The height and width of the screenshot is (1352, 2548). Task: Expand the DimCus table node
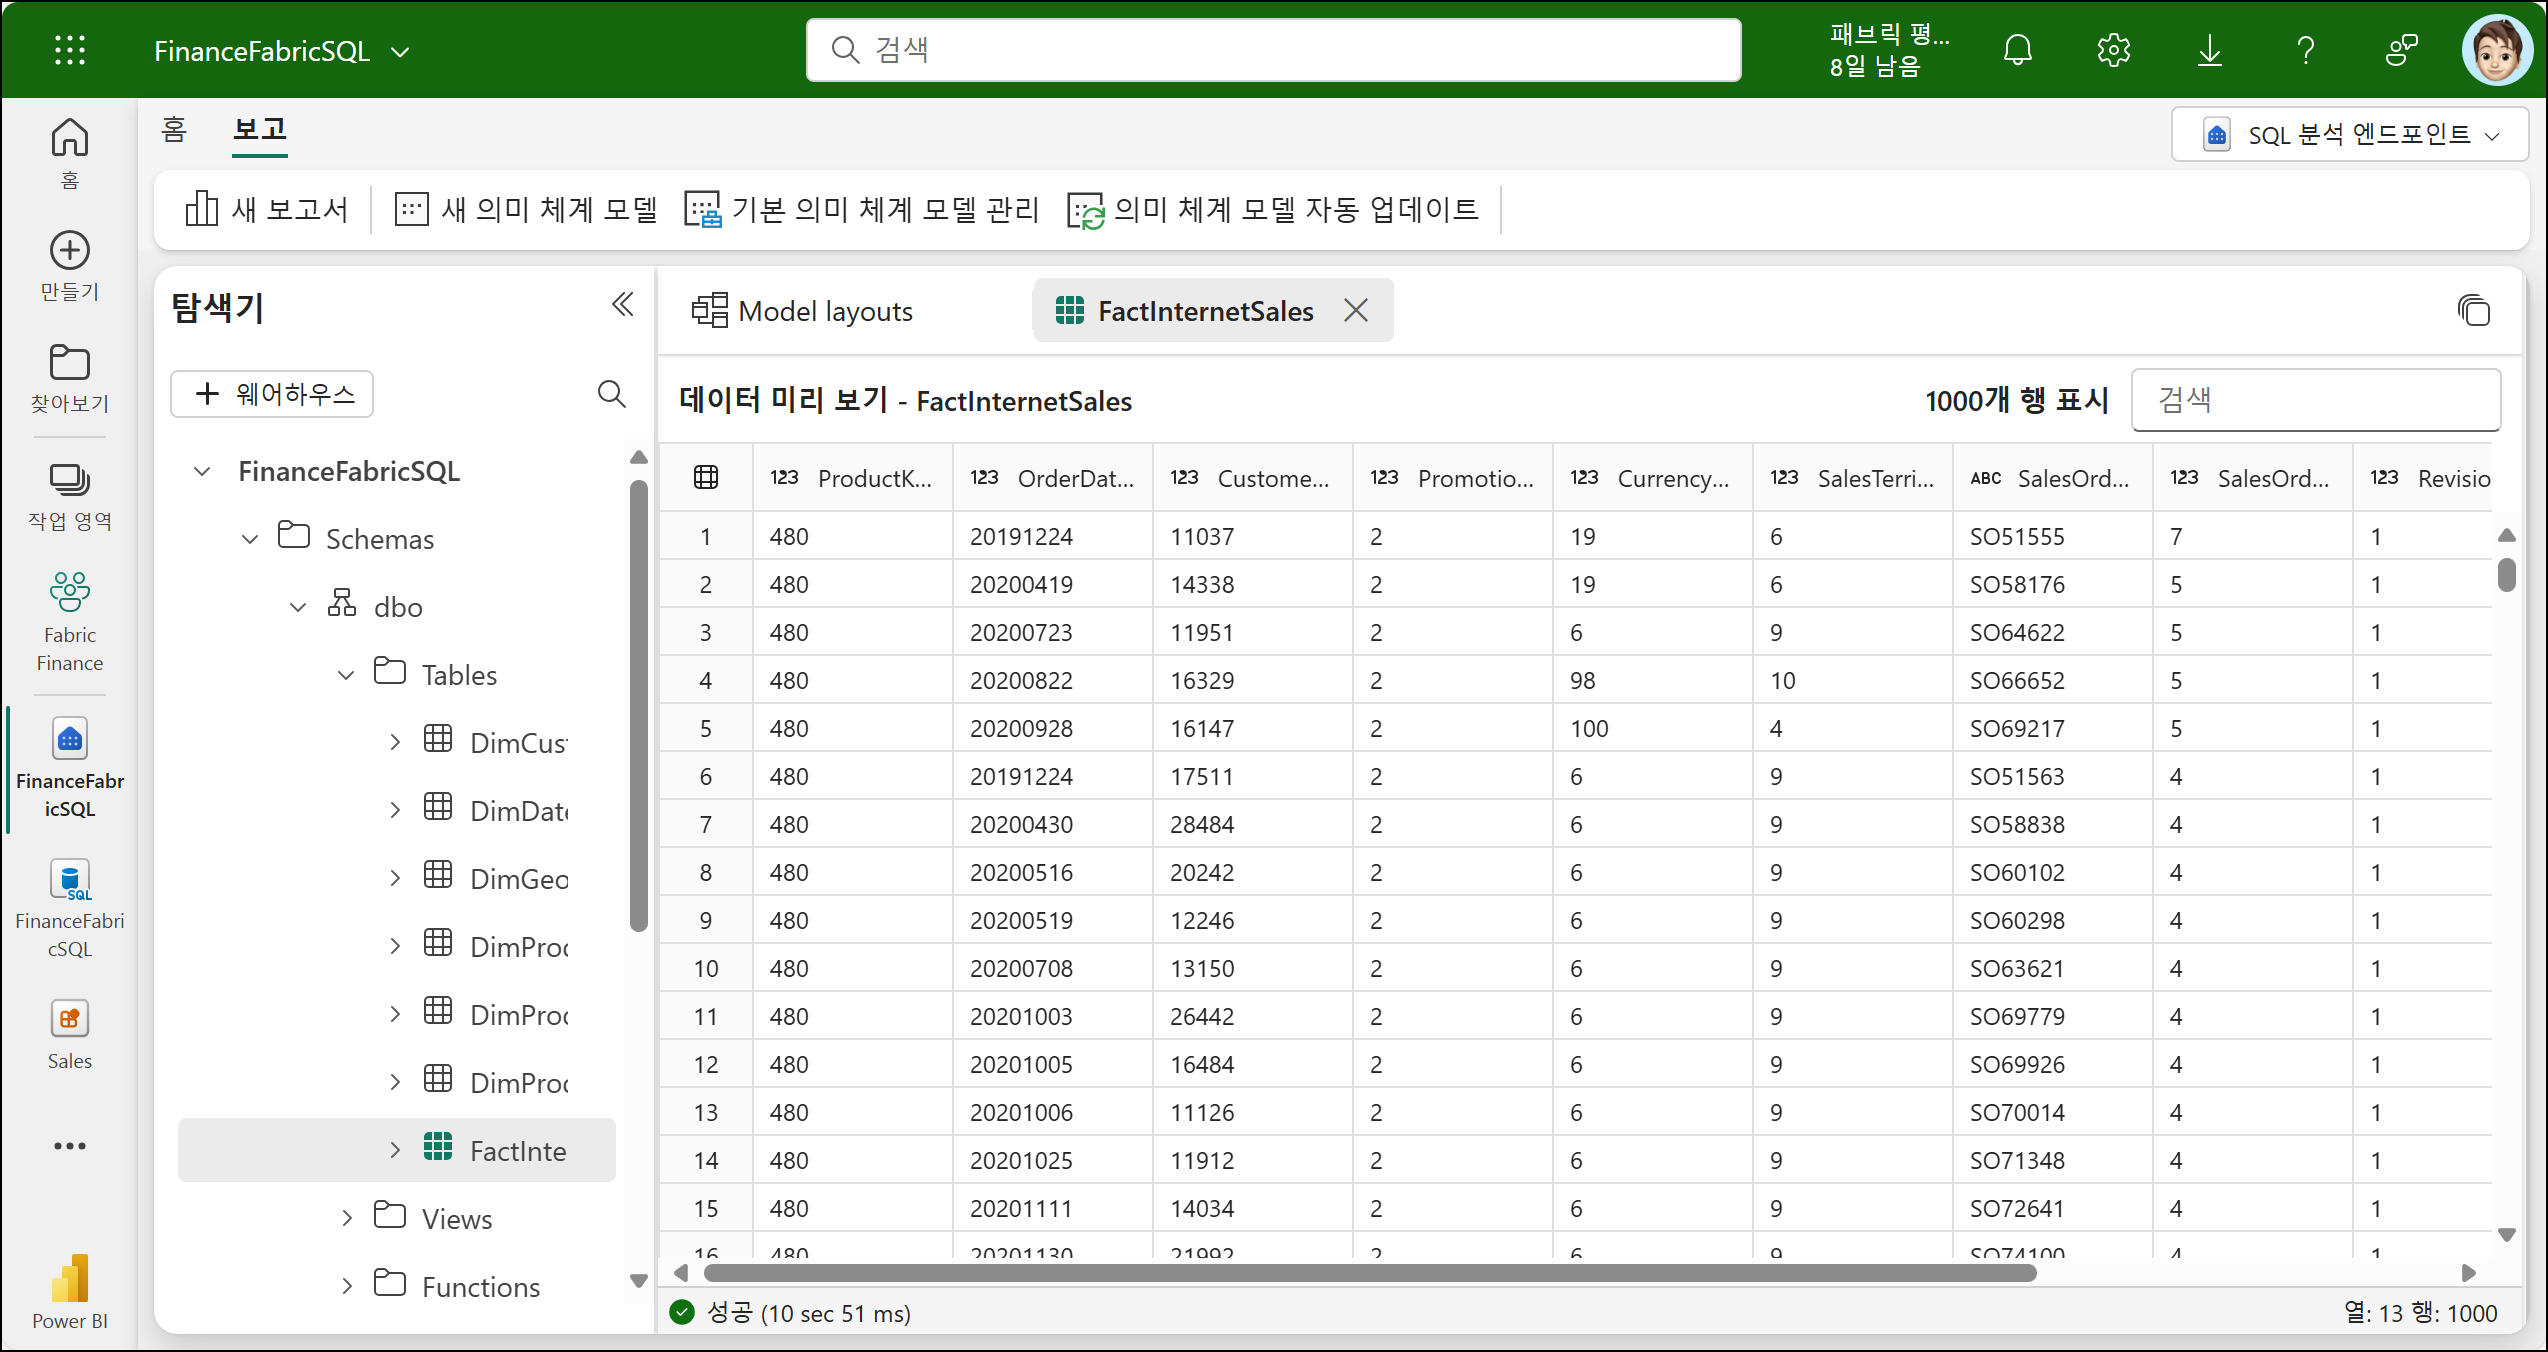pyautogui.click(x=395, y=742)
